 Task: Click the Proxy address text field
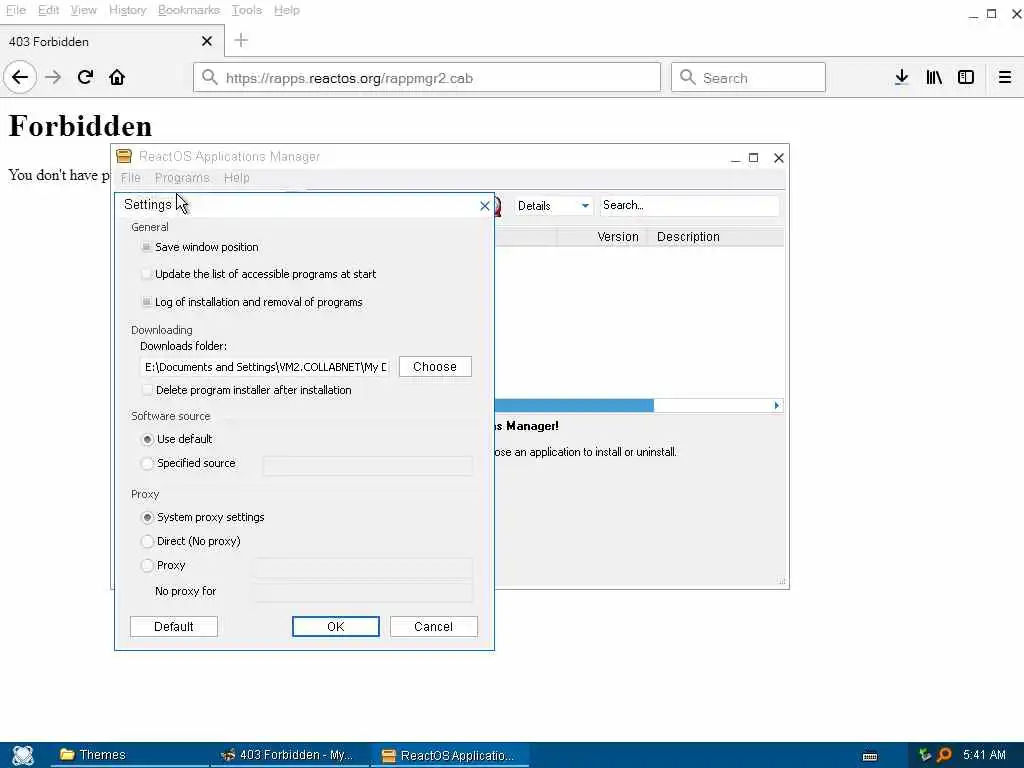coord(362,567)
